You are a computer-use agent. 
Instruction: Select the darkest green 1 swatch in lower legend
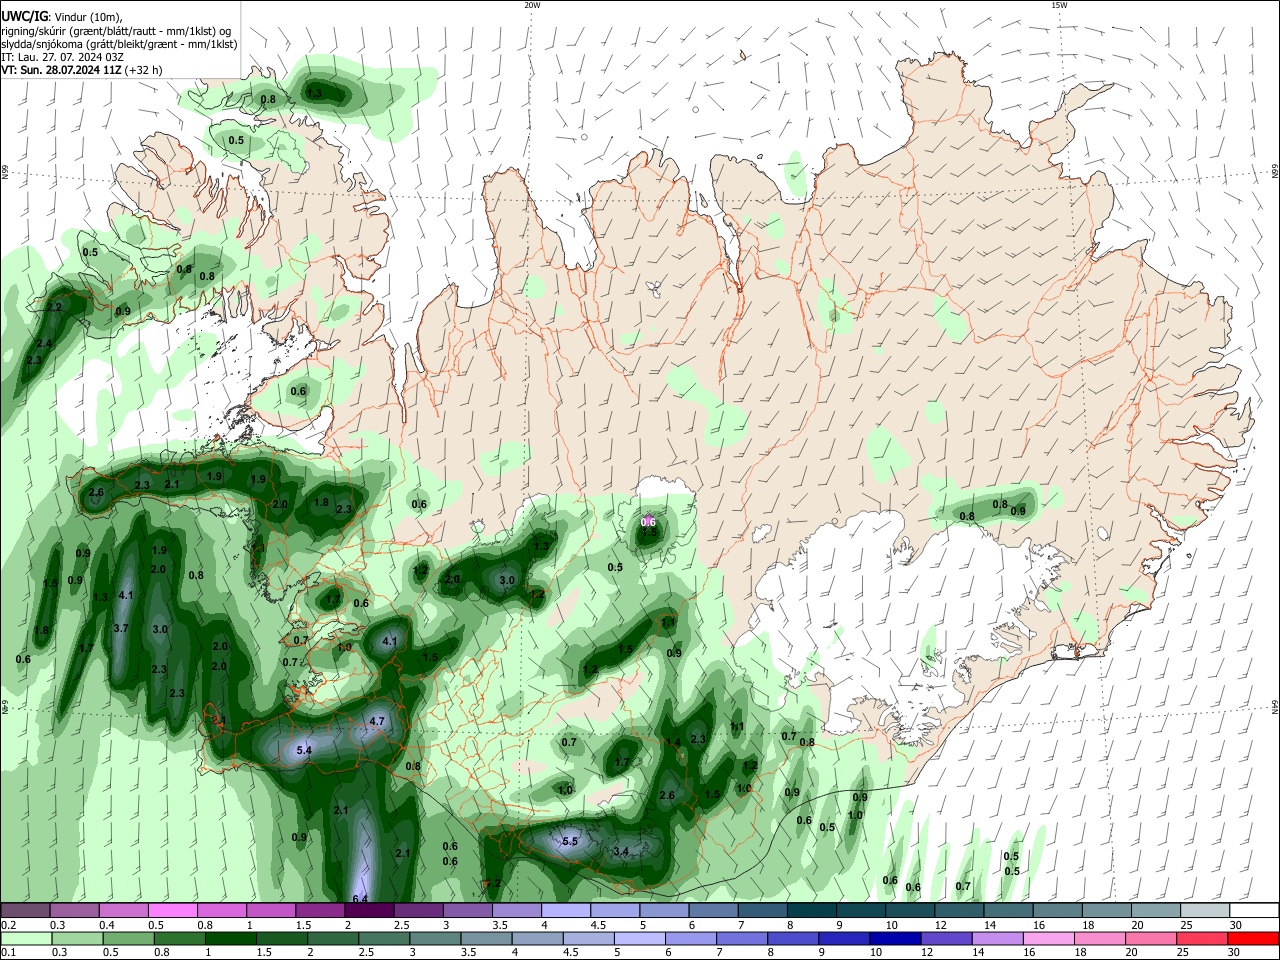click(x=231, y=938)
